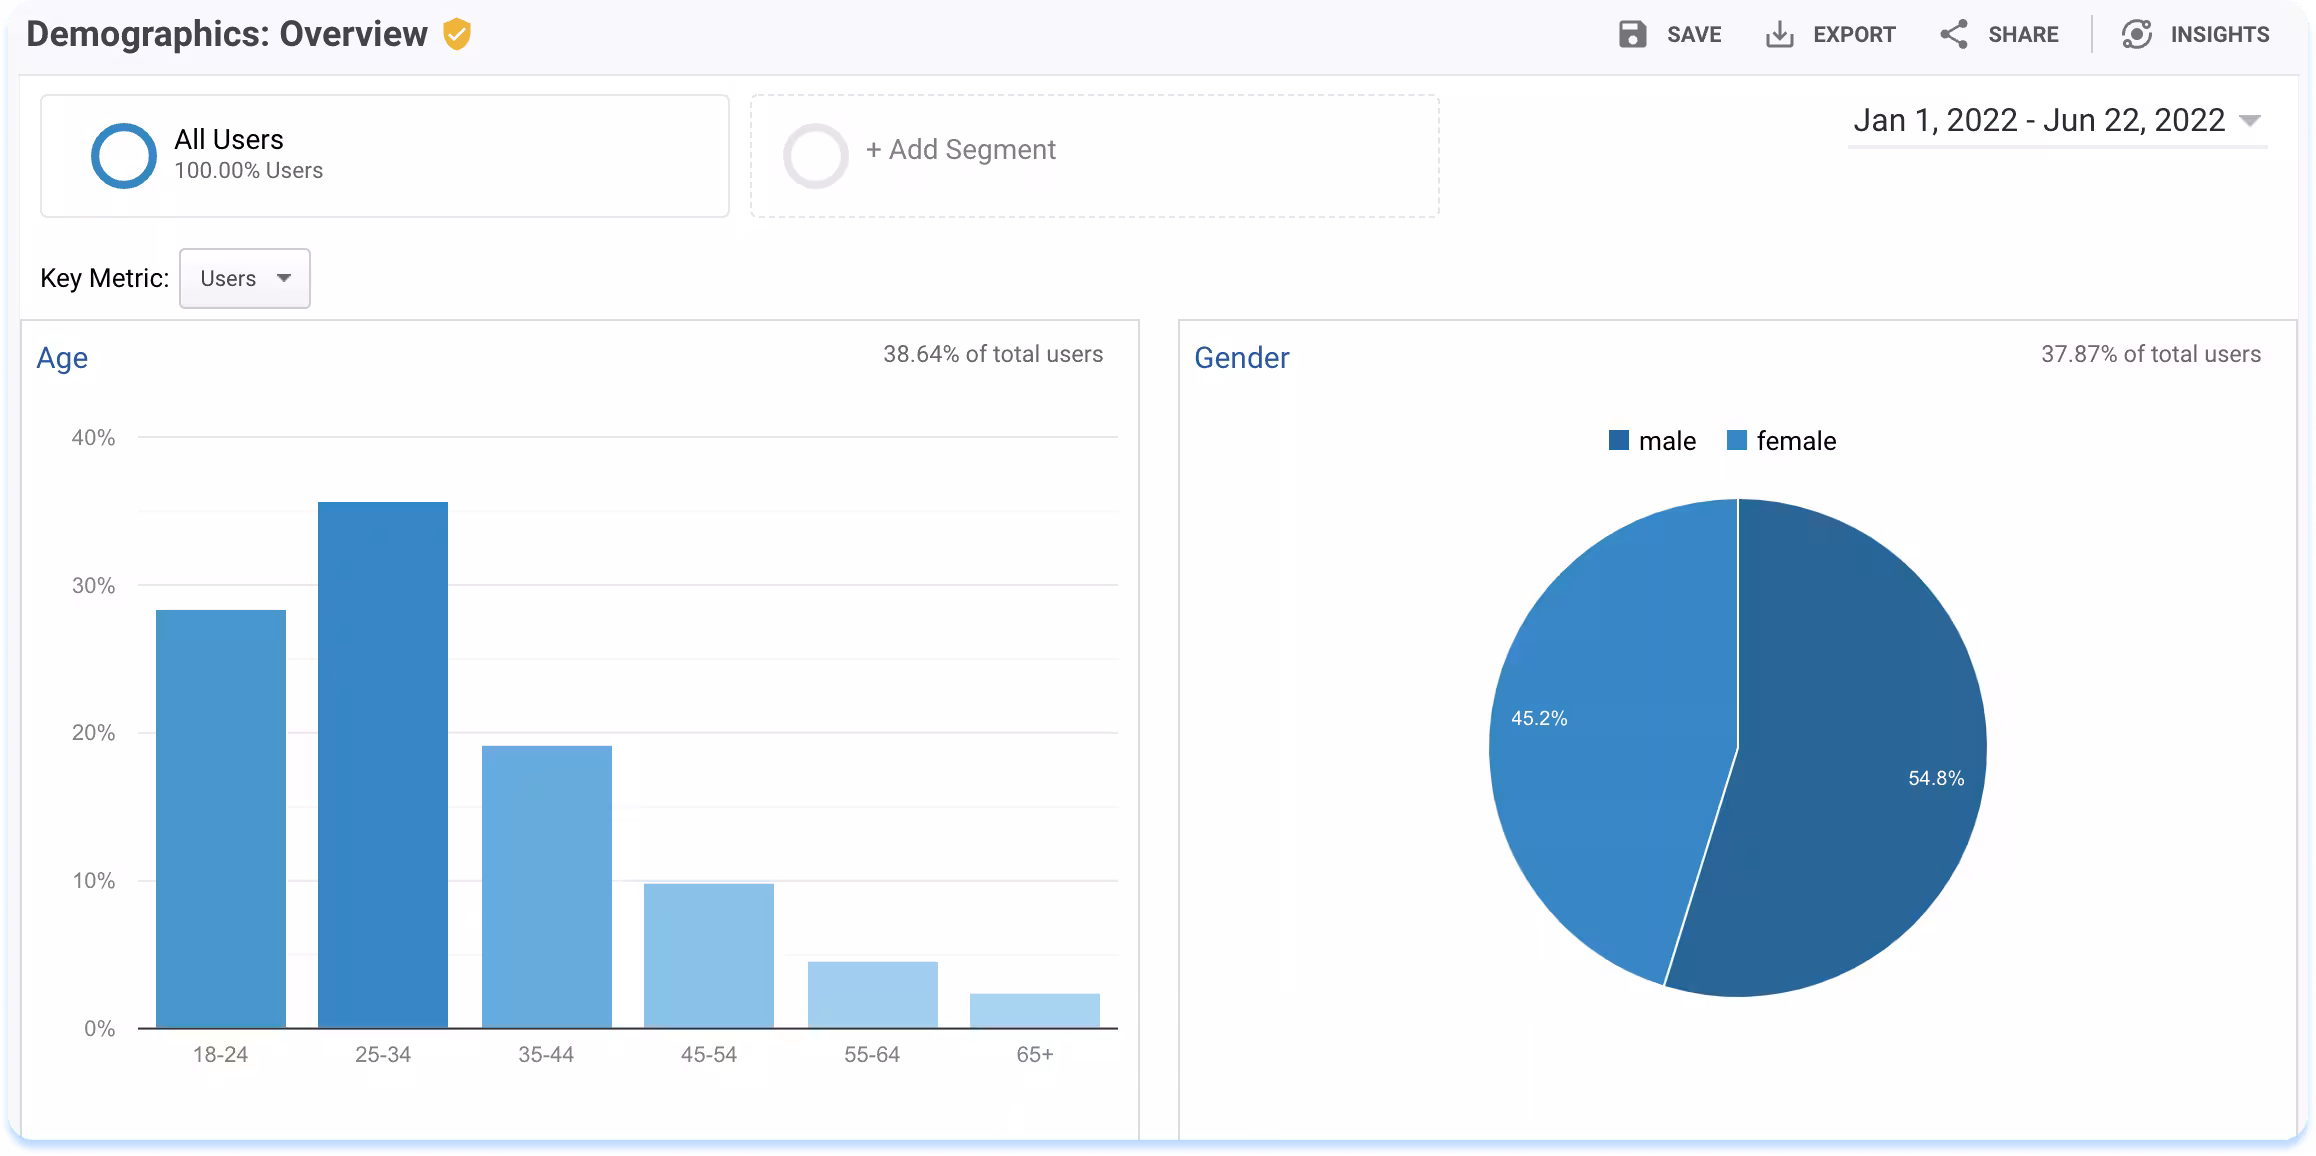Viewport: 2316px width, 1156px height.
Task: Click the SAVE text label
Action: pyautogui.click(x=1693, y=35)
